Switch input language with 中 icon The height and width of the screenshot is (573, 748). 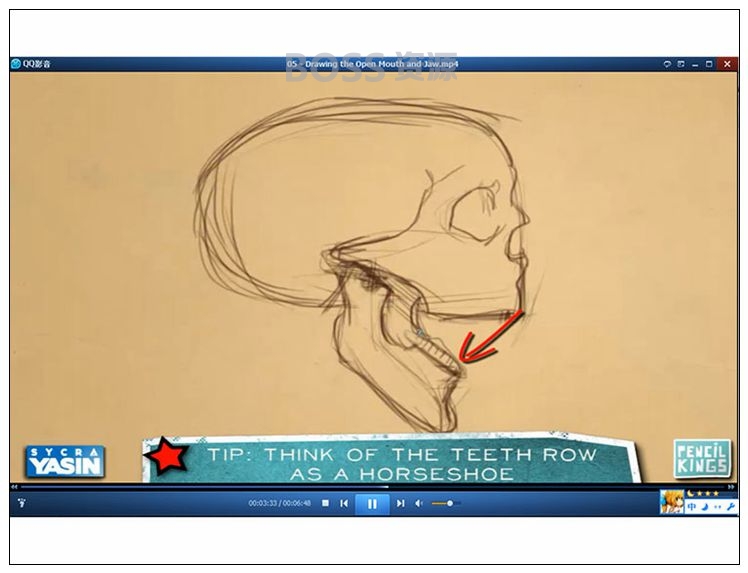692,507
